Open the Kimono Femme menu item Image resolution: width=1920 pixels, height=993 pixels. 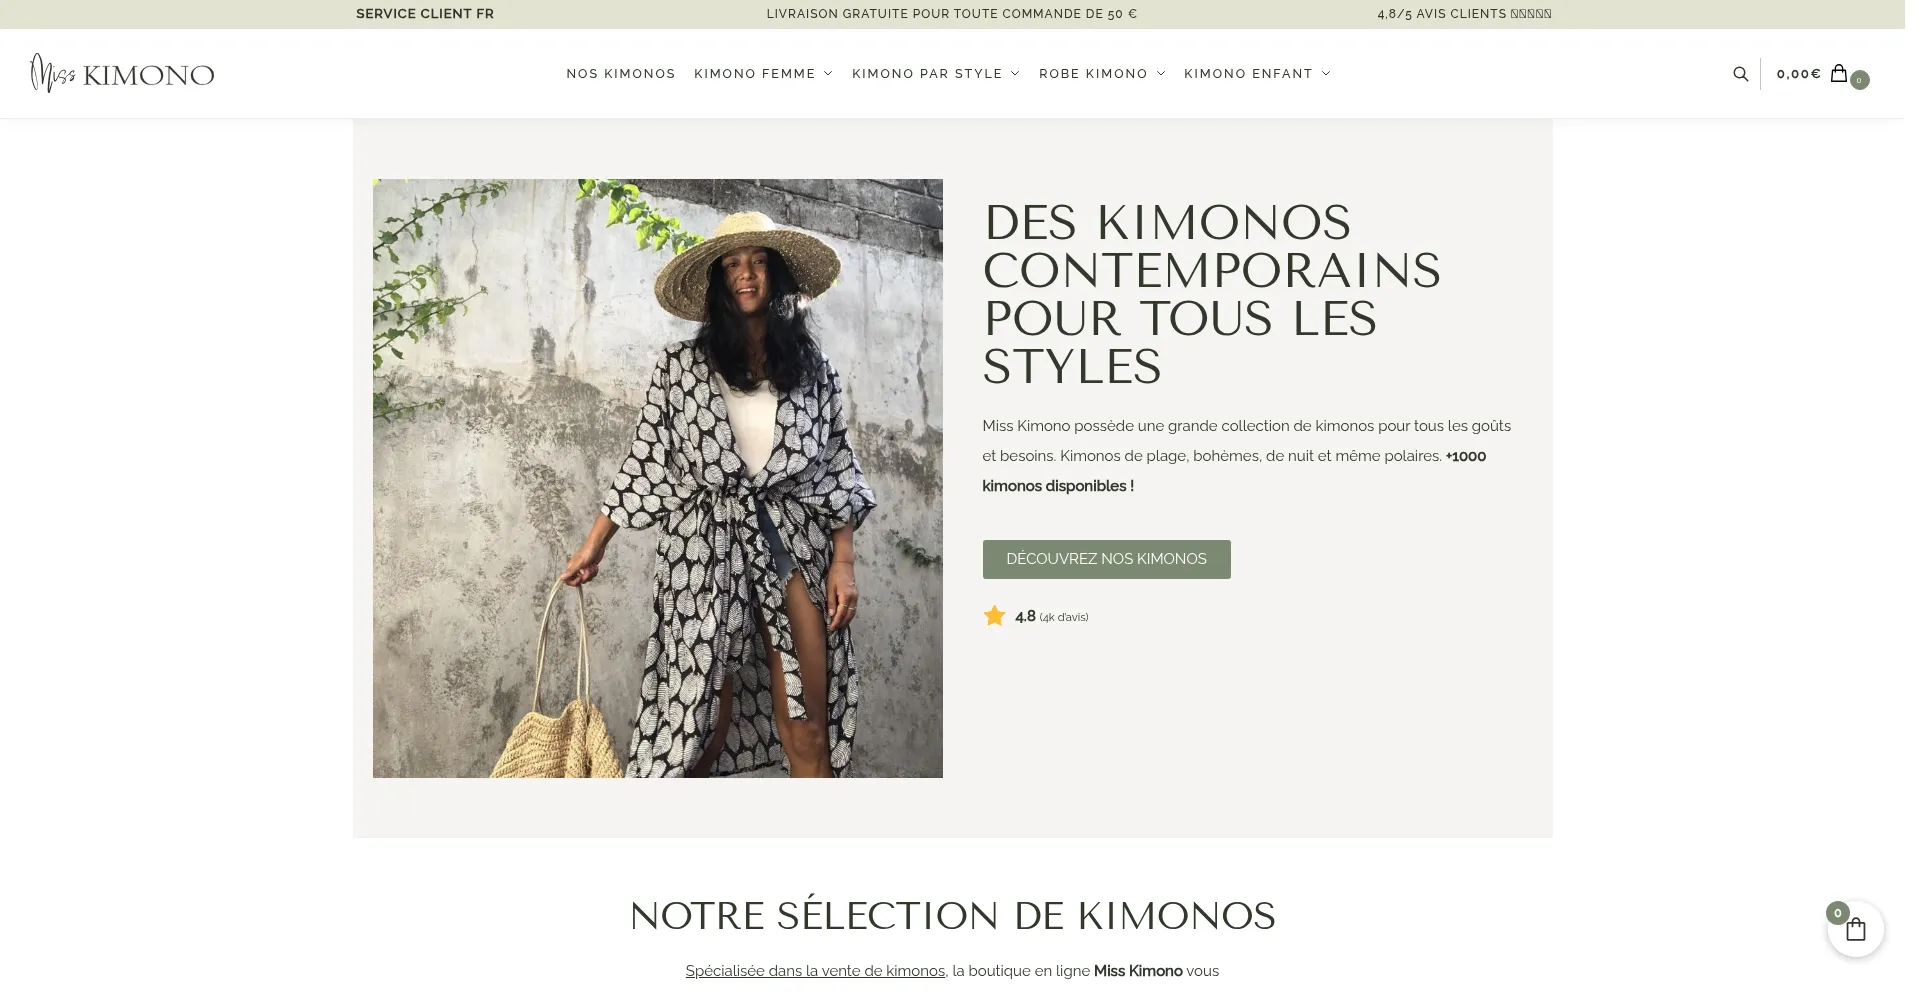tap(755, 74)
